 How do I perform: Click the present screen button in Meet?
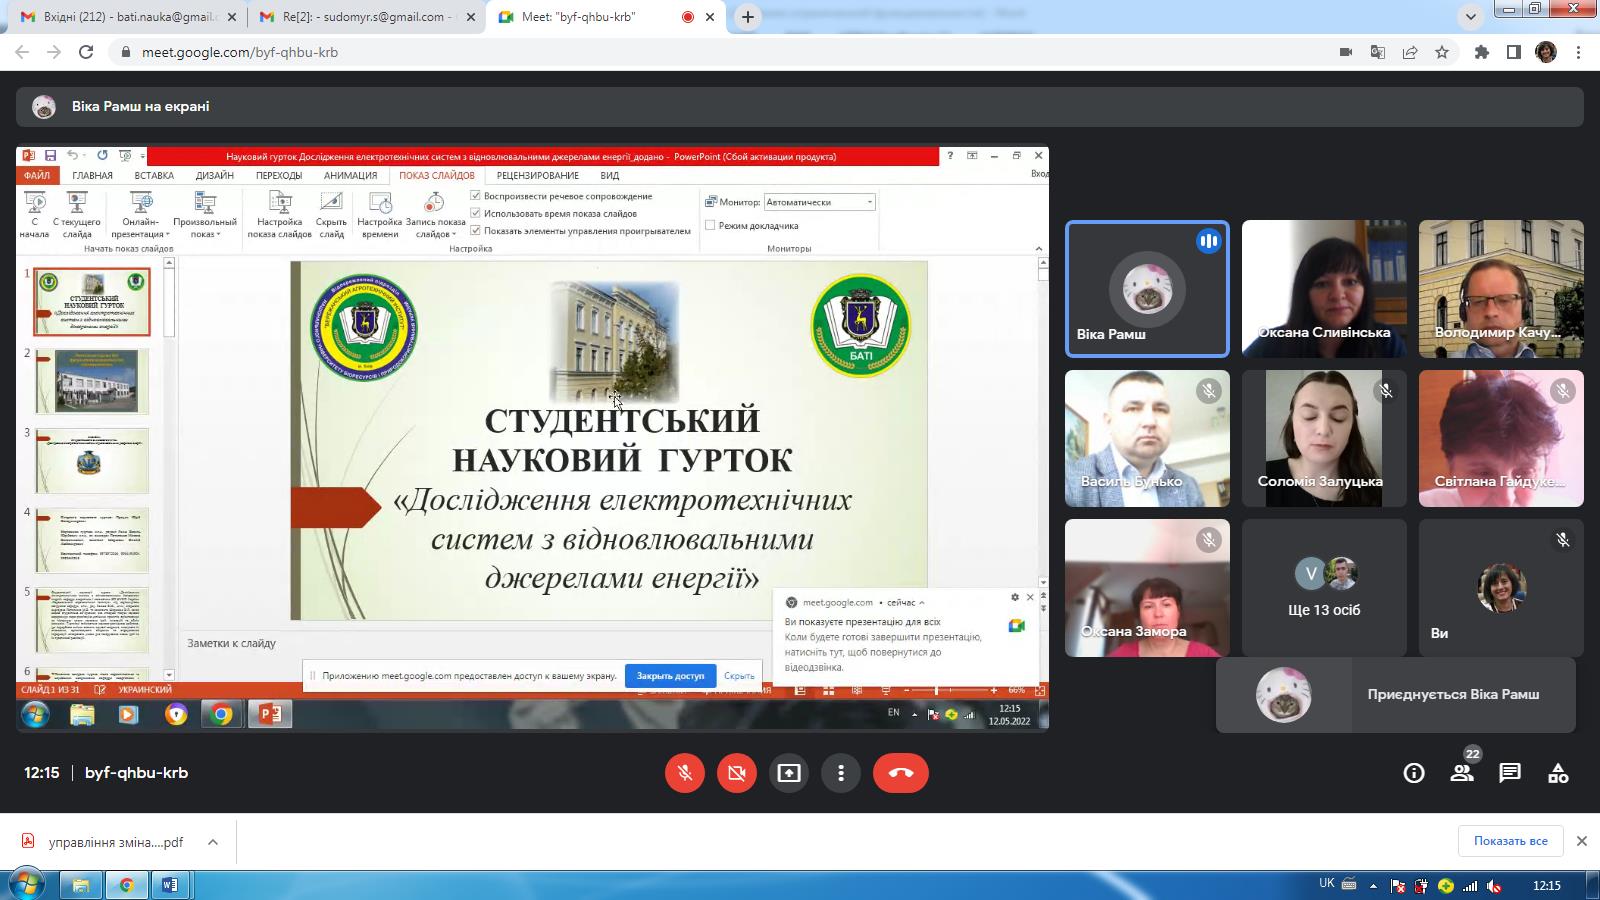click(789, 773)
